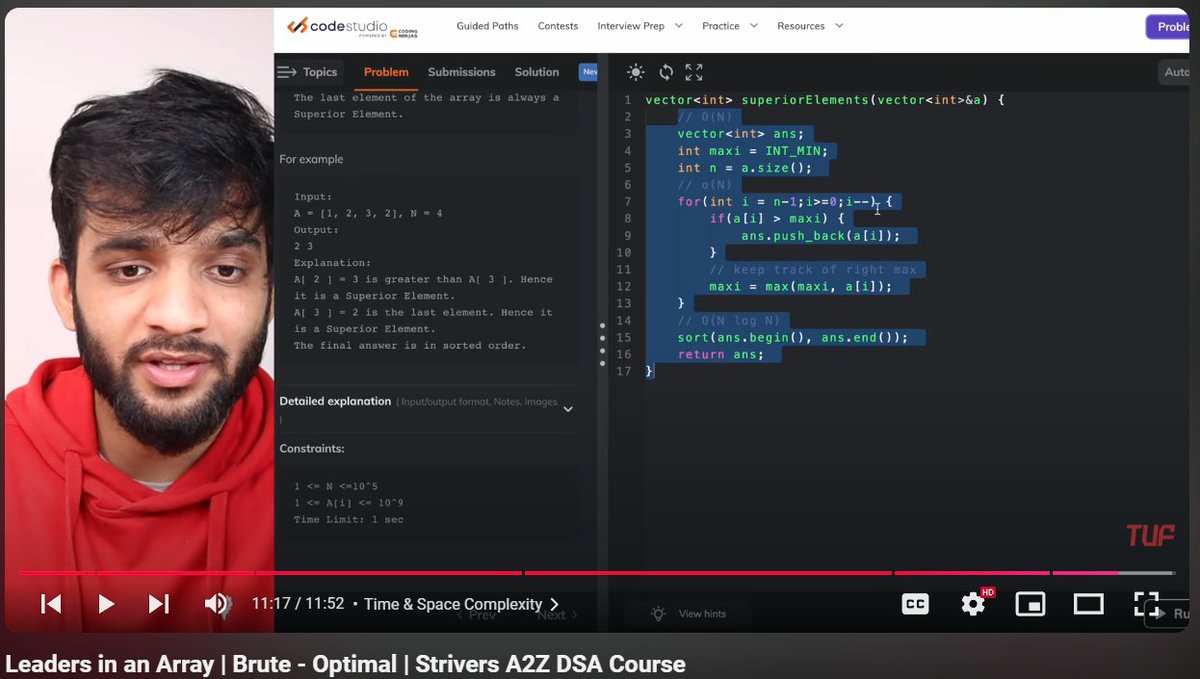Expand Interview Prep dropdown

640,26
